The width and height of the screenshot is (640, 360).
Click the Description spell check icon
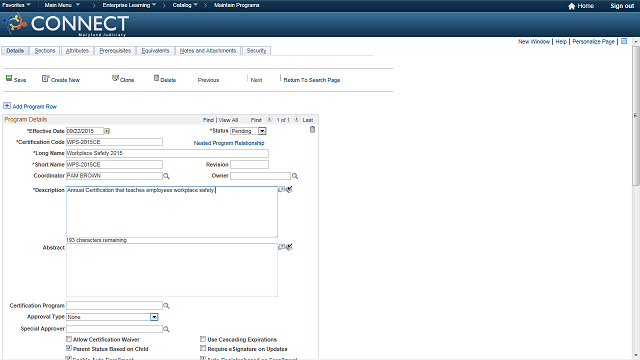click(289, 189)
